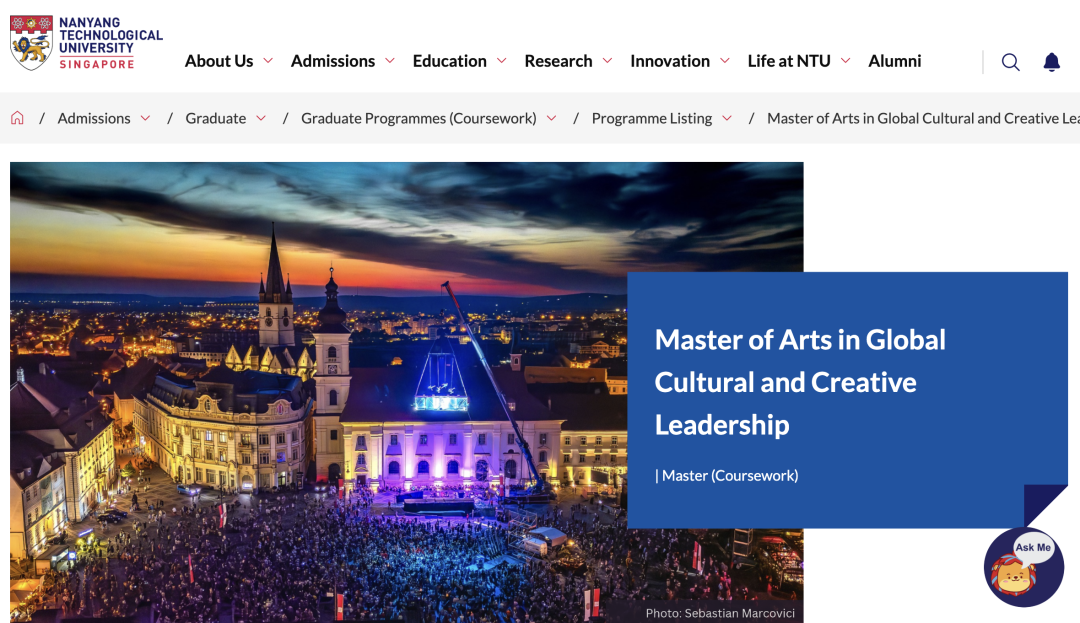
Task: Expand Graduate Programmes (Coursework) breadcrumb chevron
Action: click(x=552, y=118)
